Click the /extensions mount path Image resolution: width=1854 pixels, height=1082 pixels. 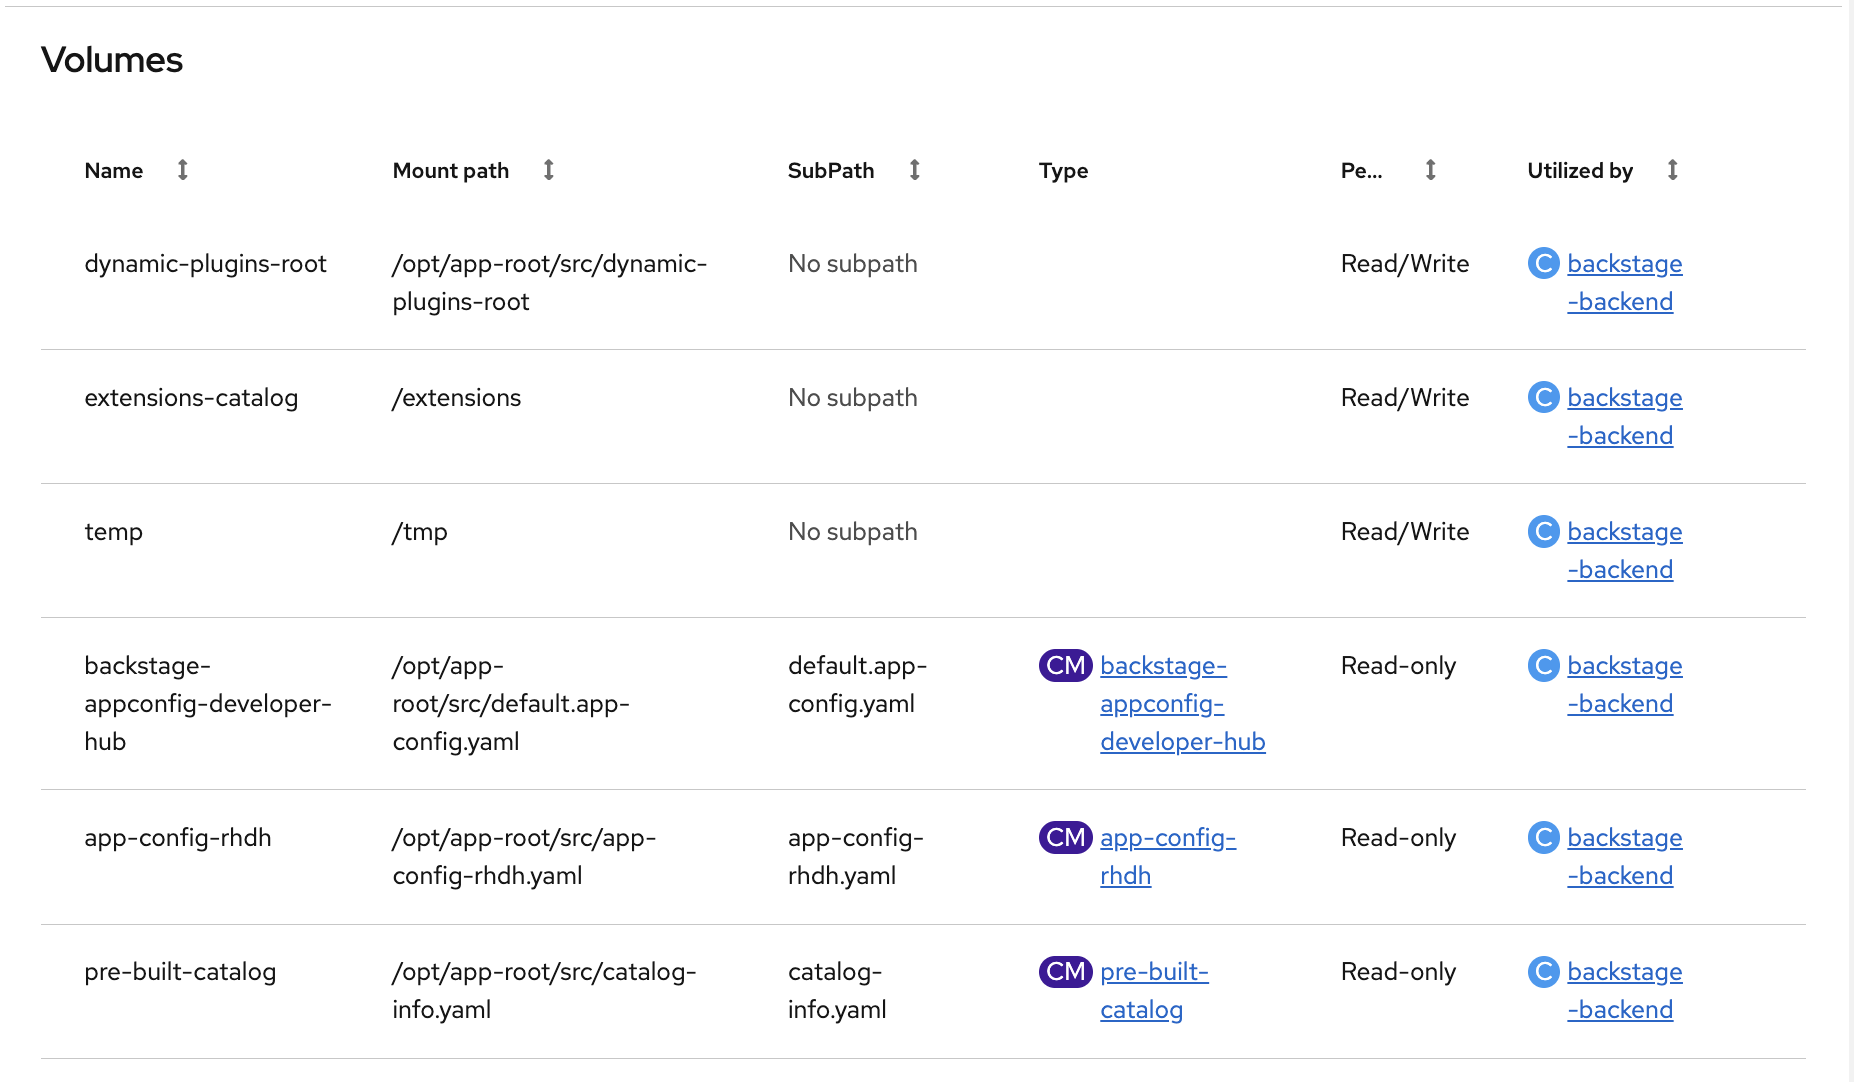coord(457,398)
